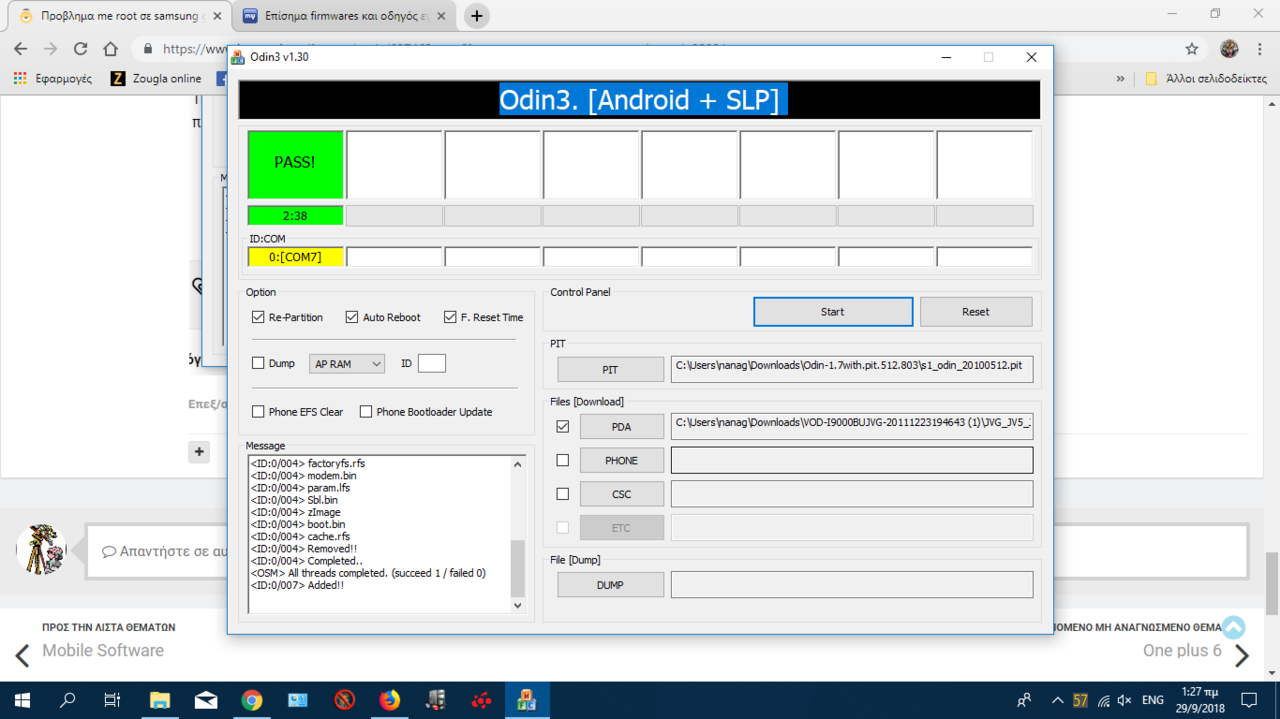Click the green PASS! status box
1280x719 pixels.
[x=295, y=164]
